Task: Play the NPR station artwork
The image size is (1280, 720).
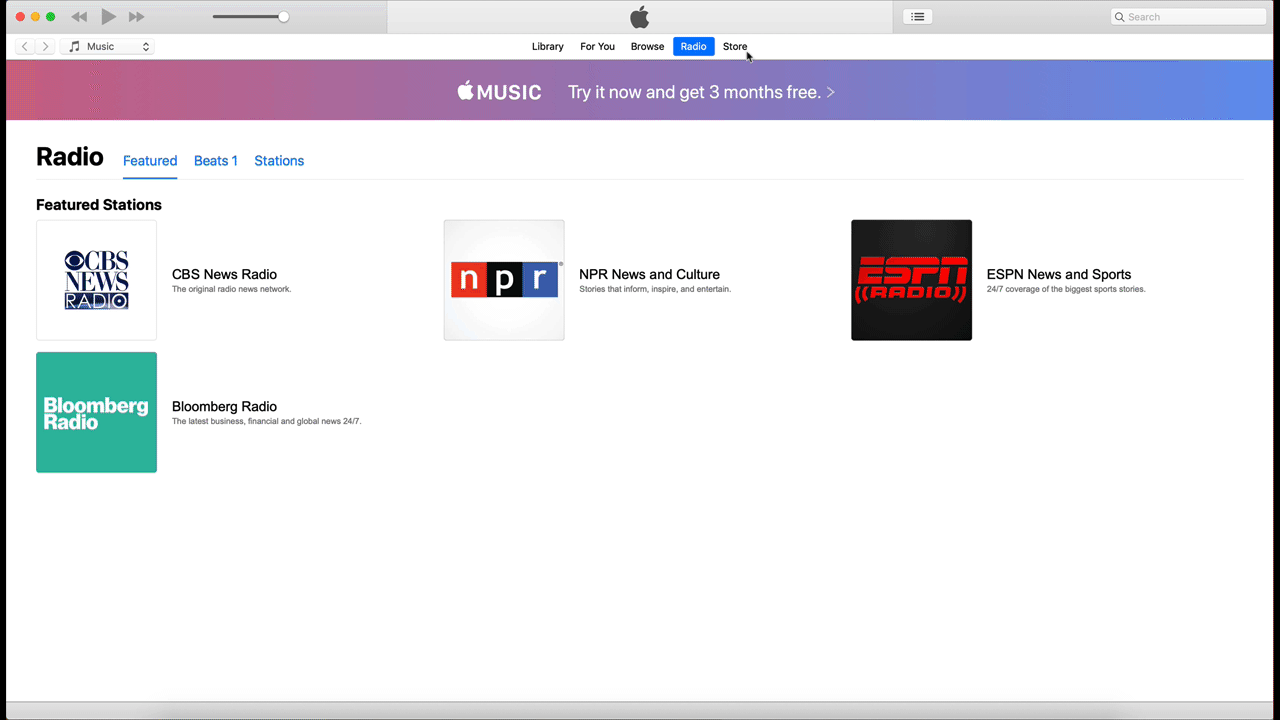Action: click(x=504, y=280)
